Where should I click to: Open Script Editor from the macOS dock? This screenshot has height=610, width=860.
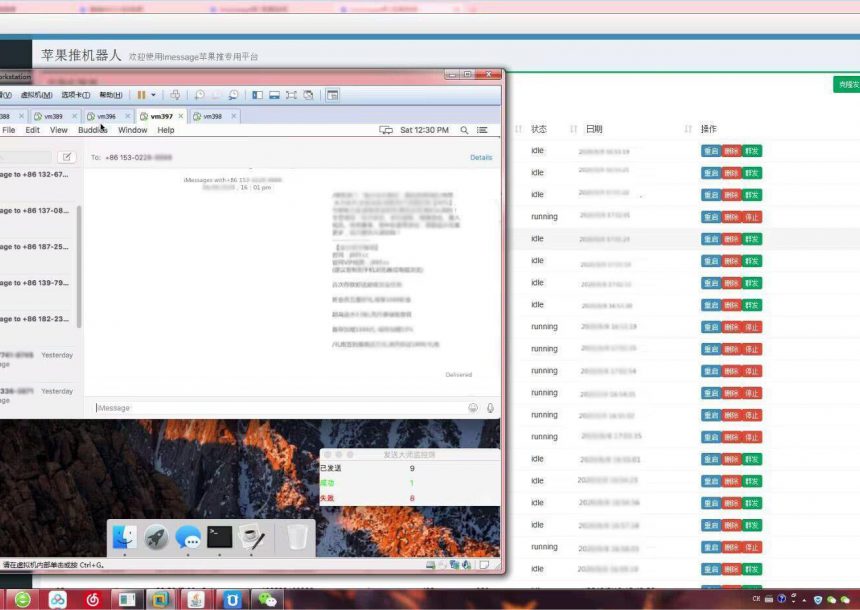point(252,537)
